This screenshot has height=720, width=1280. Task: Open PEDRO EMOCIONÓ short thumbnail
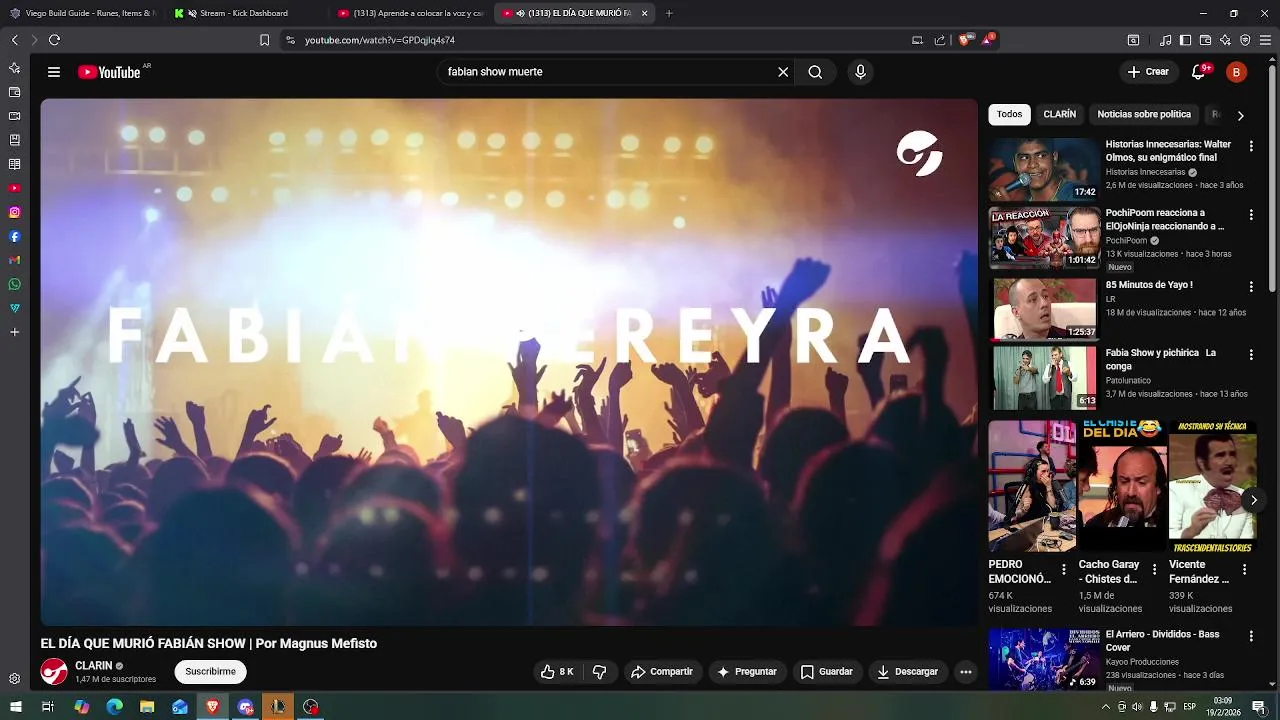(1032, 486)
